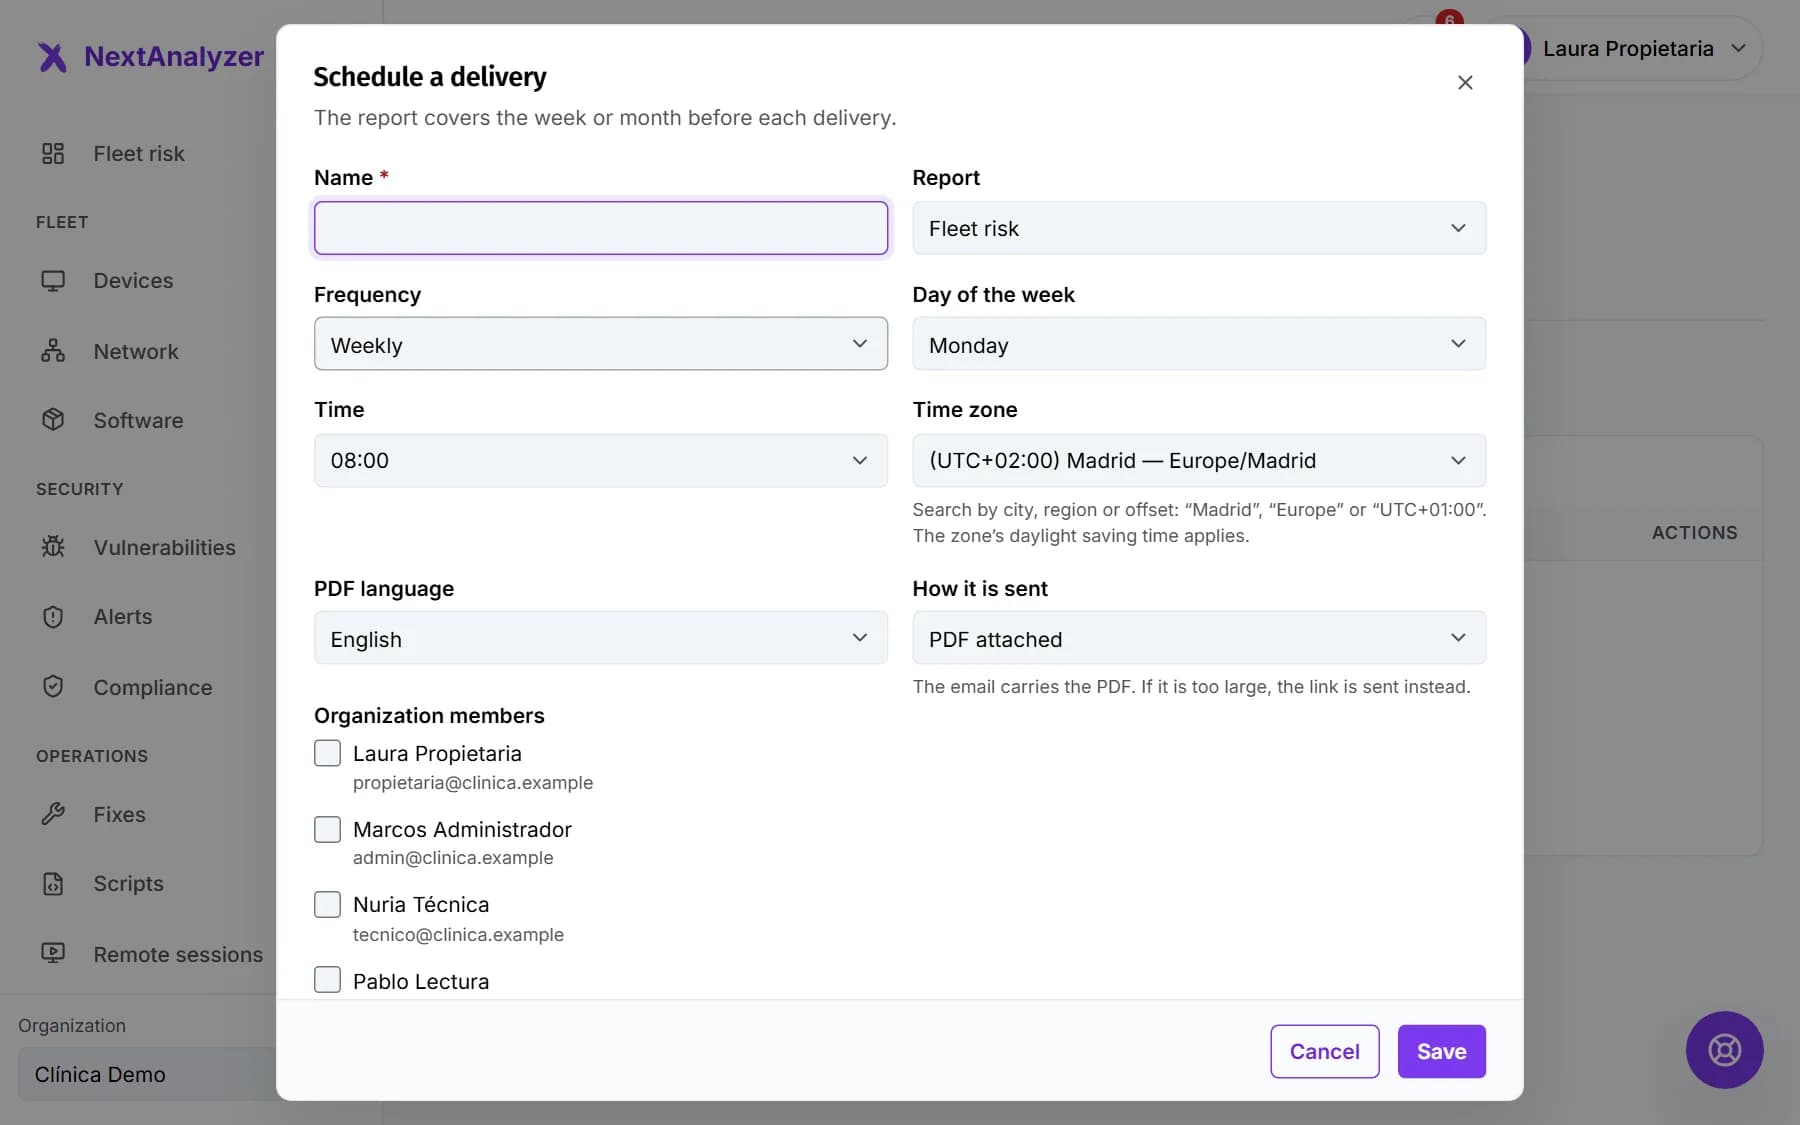Click the admin@clinica.example email text

(x=452, y=857)
